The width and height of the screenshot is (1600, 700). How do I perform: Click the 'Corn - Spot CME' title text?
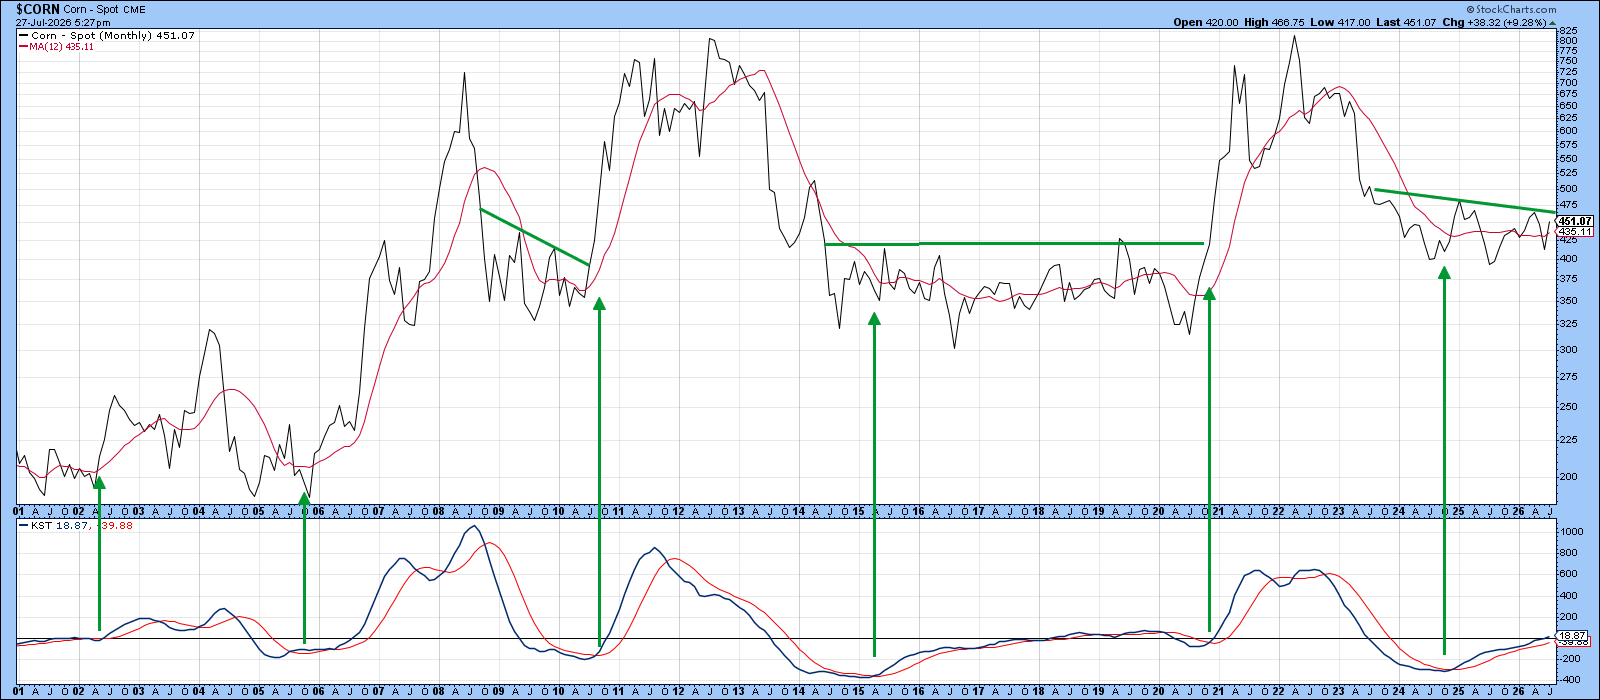tap(104, 9)
